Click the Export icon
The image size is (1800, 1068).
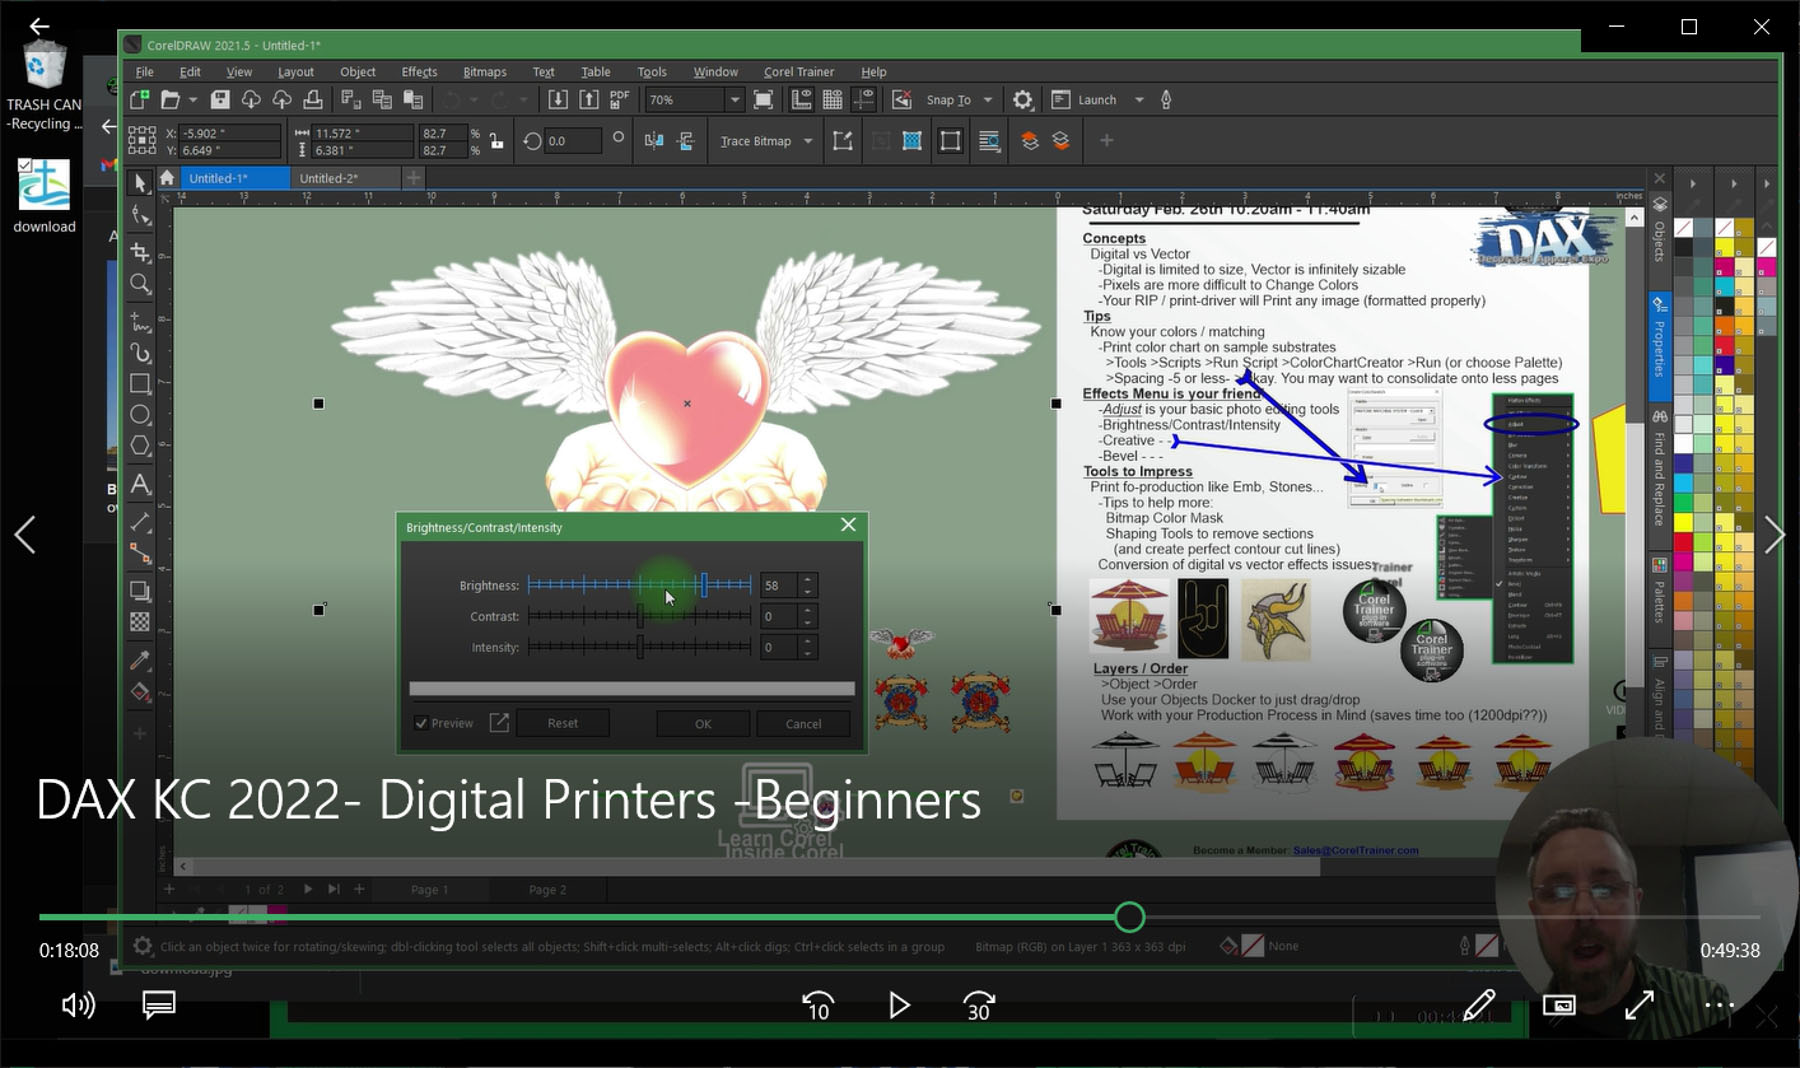[589, 99]
